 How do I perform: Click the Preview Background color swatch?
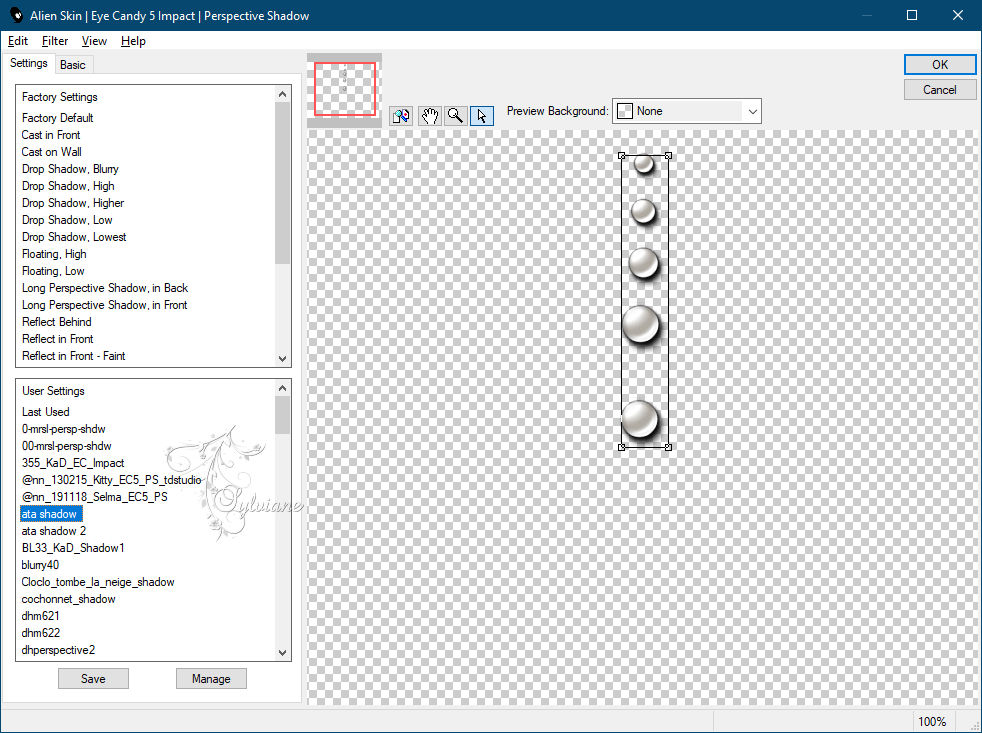[x=625, y=111]
